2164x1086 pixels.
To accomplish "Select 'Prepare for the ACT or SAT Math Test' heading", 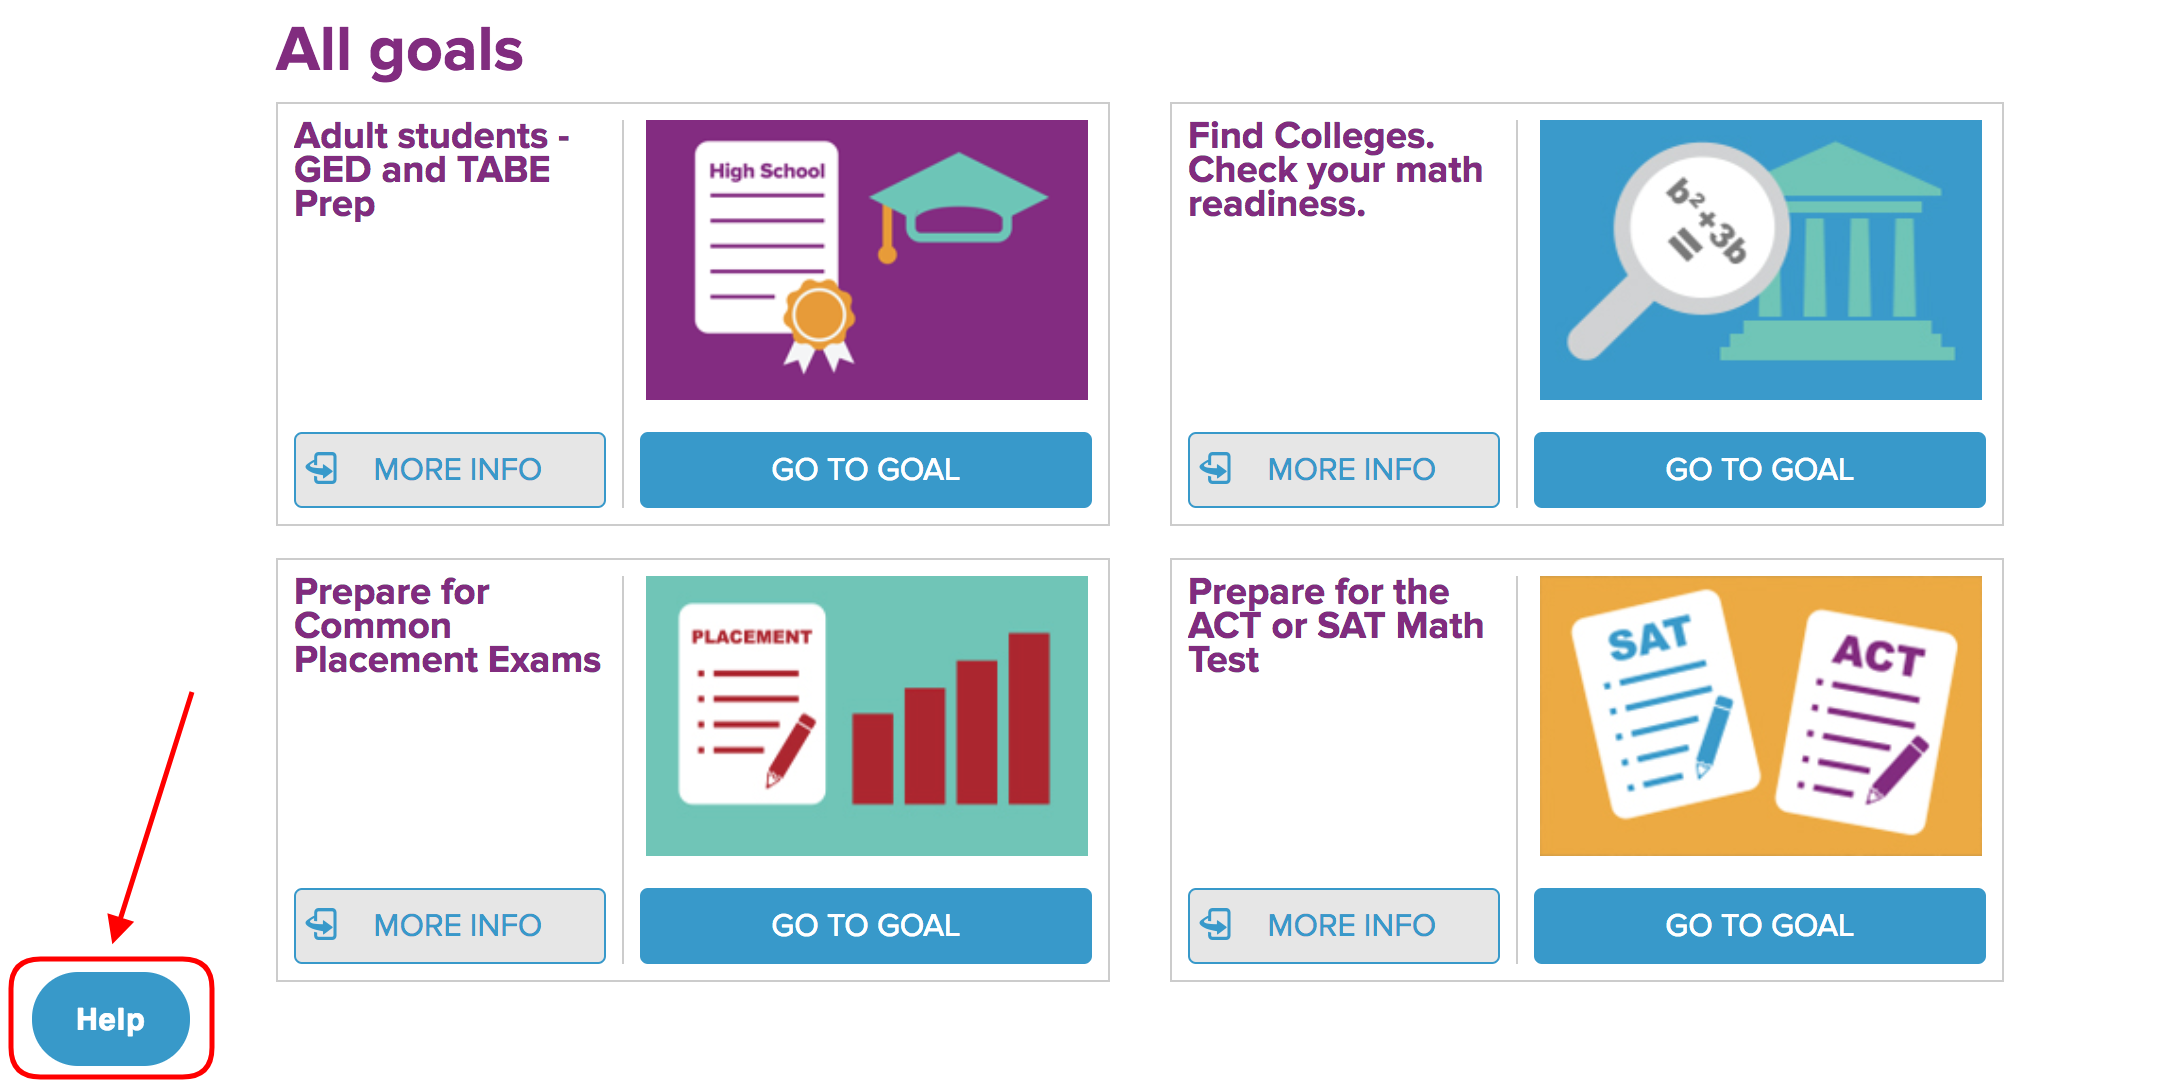I will point(1336,626).
